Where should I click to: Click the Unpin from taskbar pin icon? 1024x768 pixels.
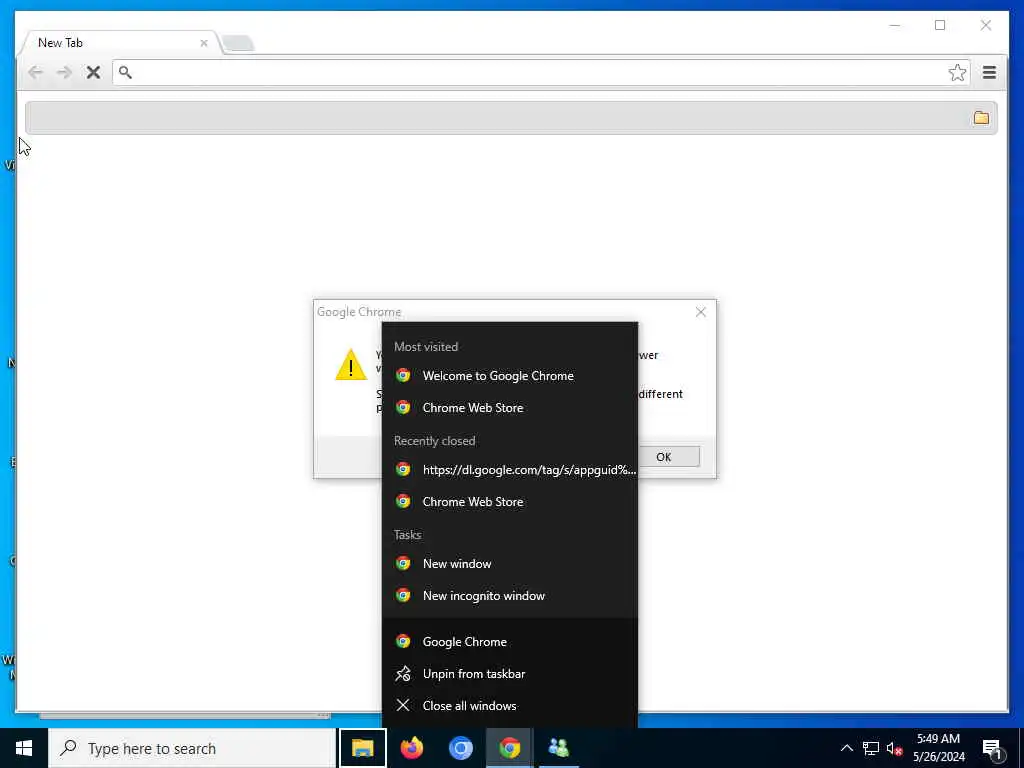point(403,673)
